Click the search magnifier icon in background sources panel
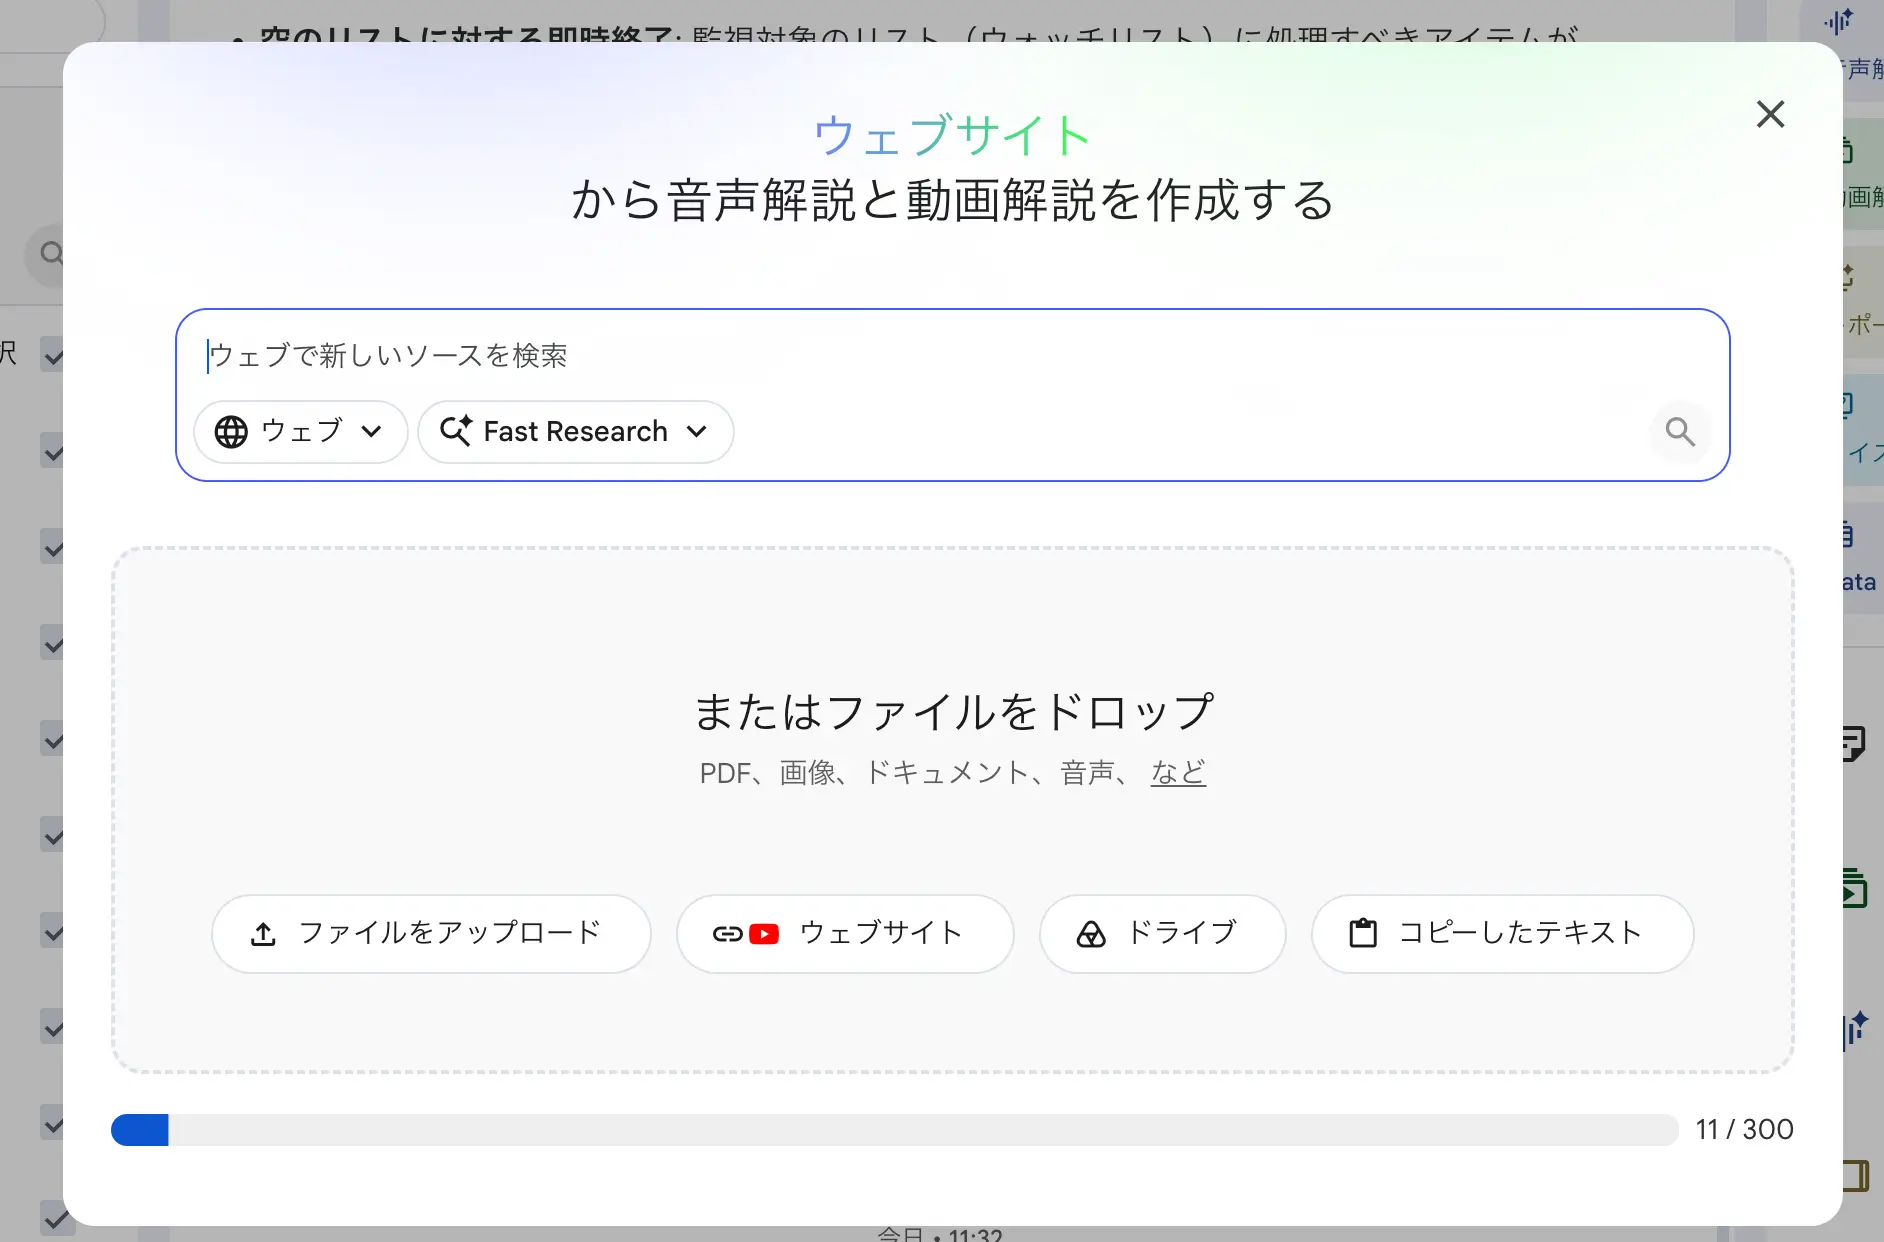Image resolution: width=1884 pixels, height=1242 pixels. tap(51, 253)
